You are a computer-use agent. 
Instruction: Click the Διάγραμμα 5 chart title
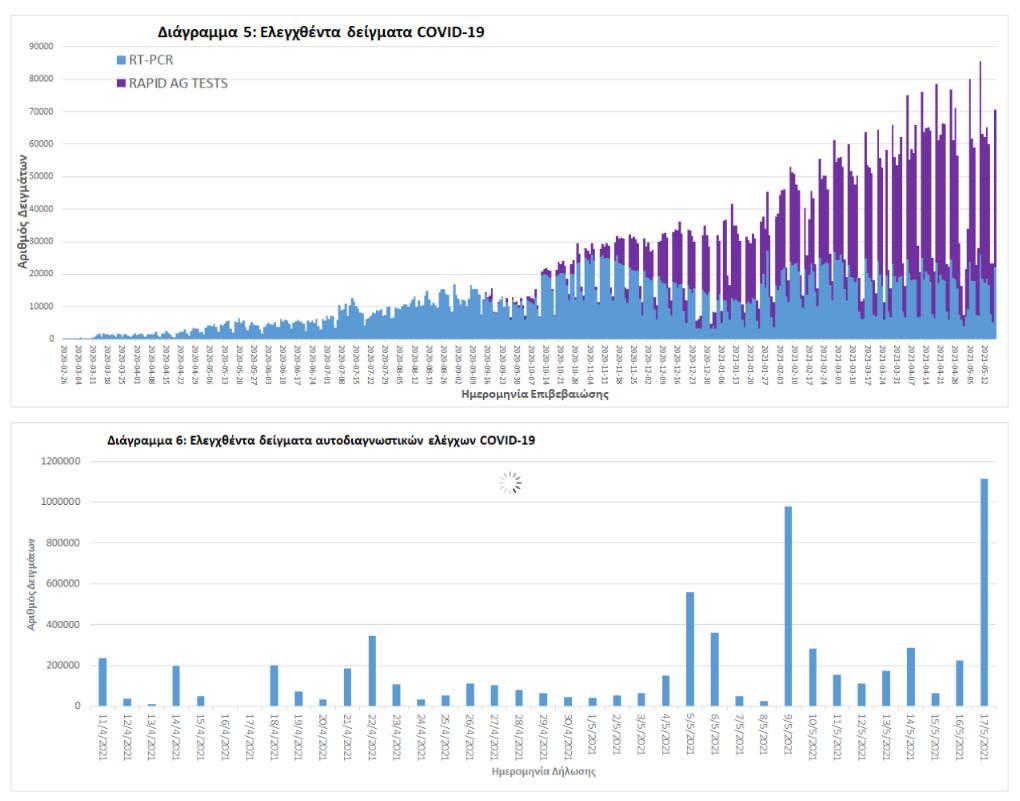pyautogui.click(x=321, y=32)
